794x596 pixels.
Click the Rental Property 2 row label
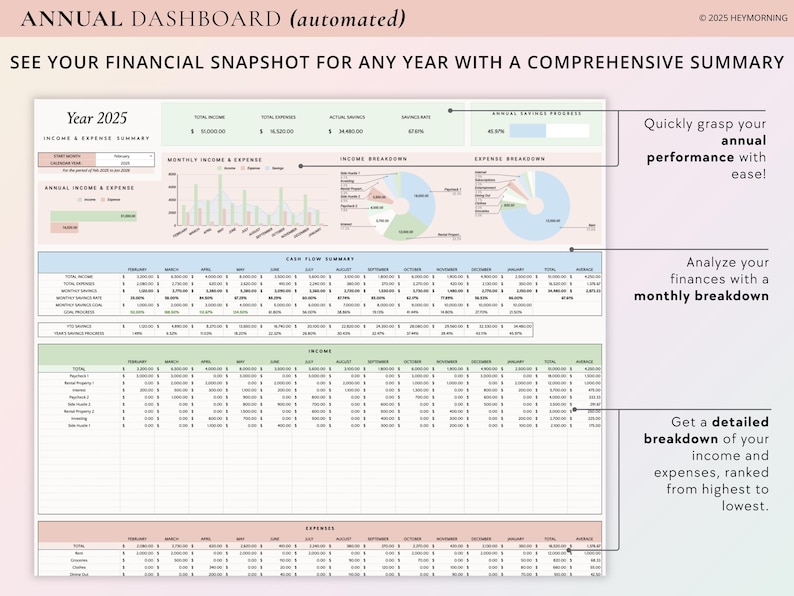click(79, 412)
